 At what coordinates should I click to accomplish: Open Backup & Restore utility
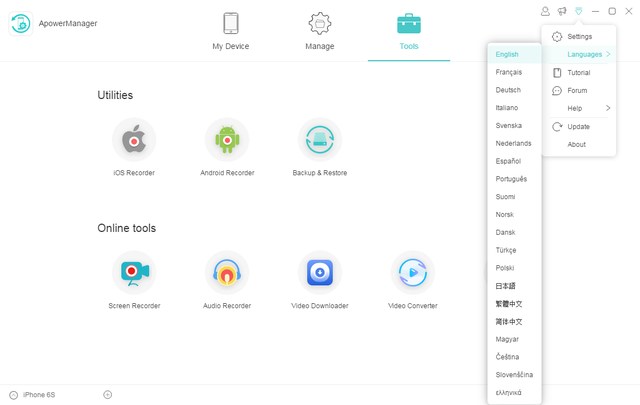(x=319, y=141)
